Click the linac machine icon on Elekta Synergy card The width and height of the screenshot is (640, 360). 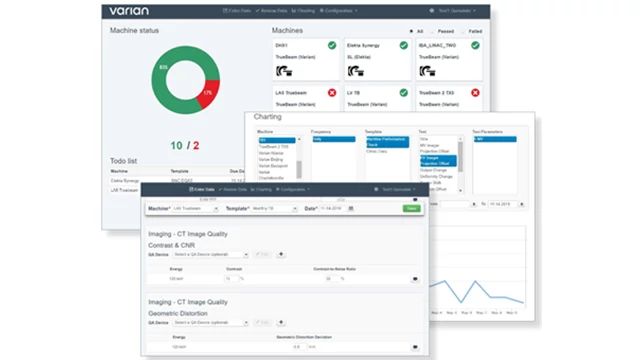click(356, 71)
